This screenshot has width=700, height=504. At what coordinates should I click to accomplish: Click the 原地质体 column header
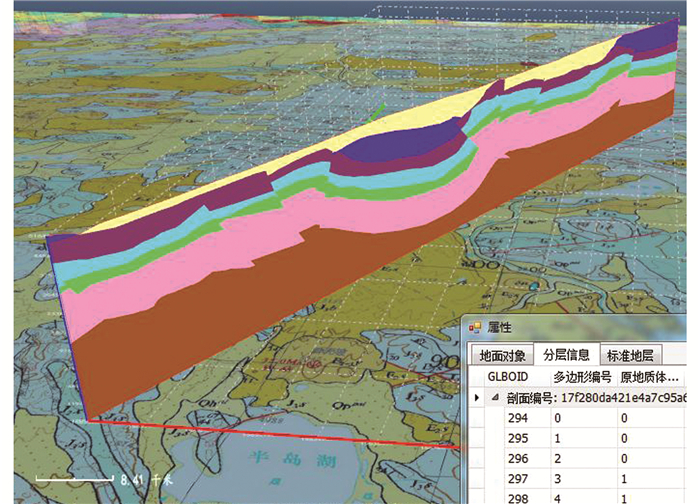650,377
